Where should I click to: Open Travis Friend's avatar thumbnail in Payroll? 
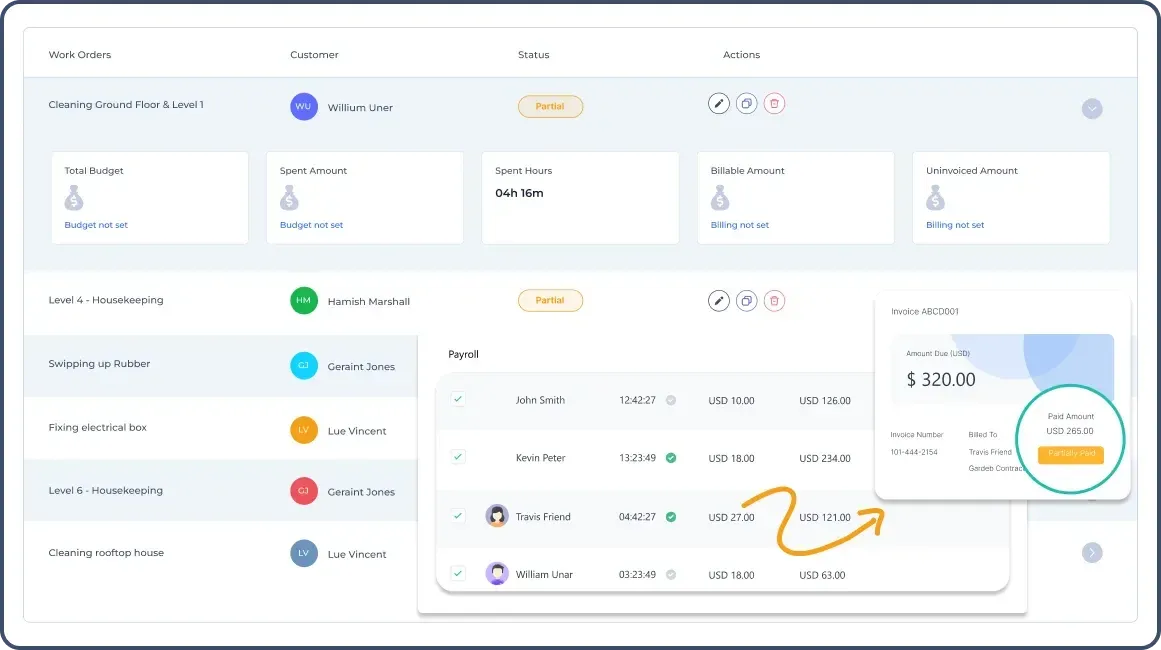point(497,516)
